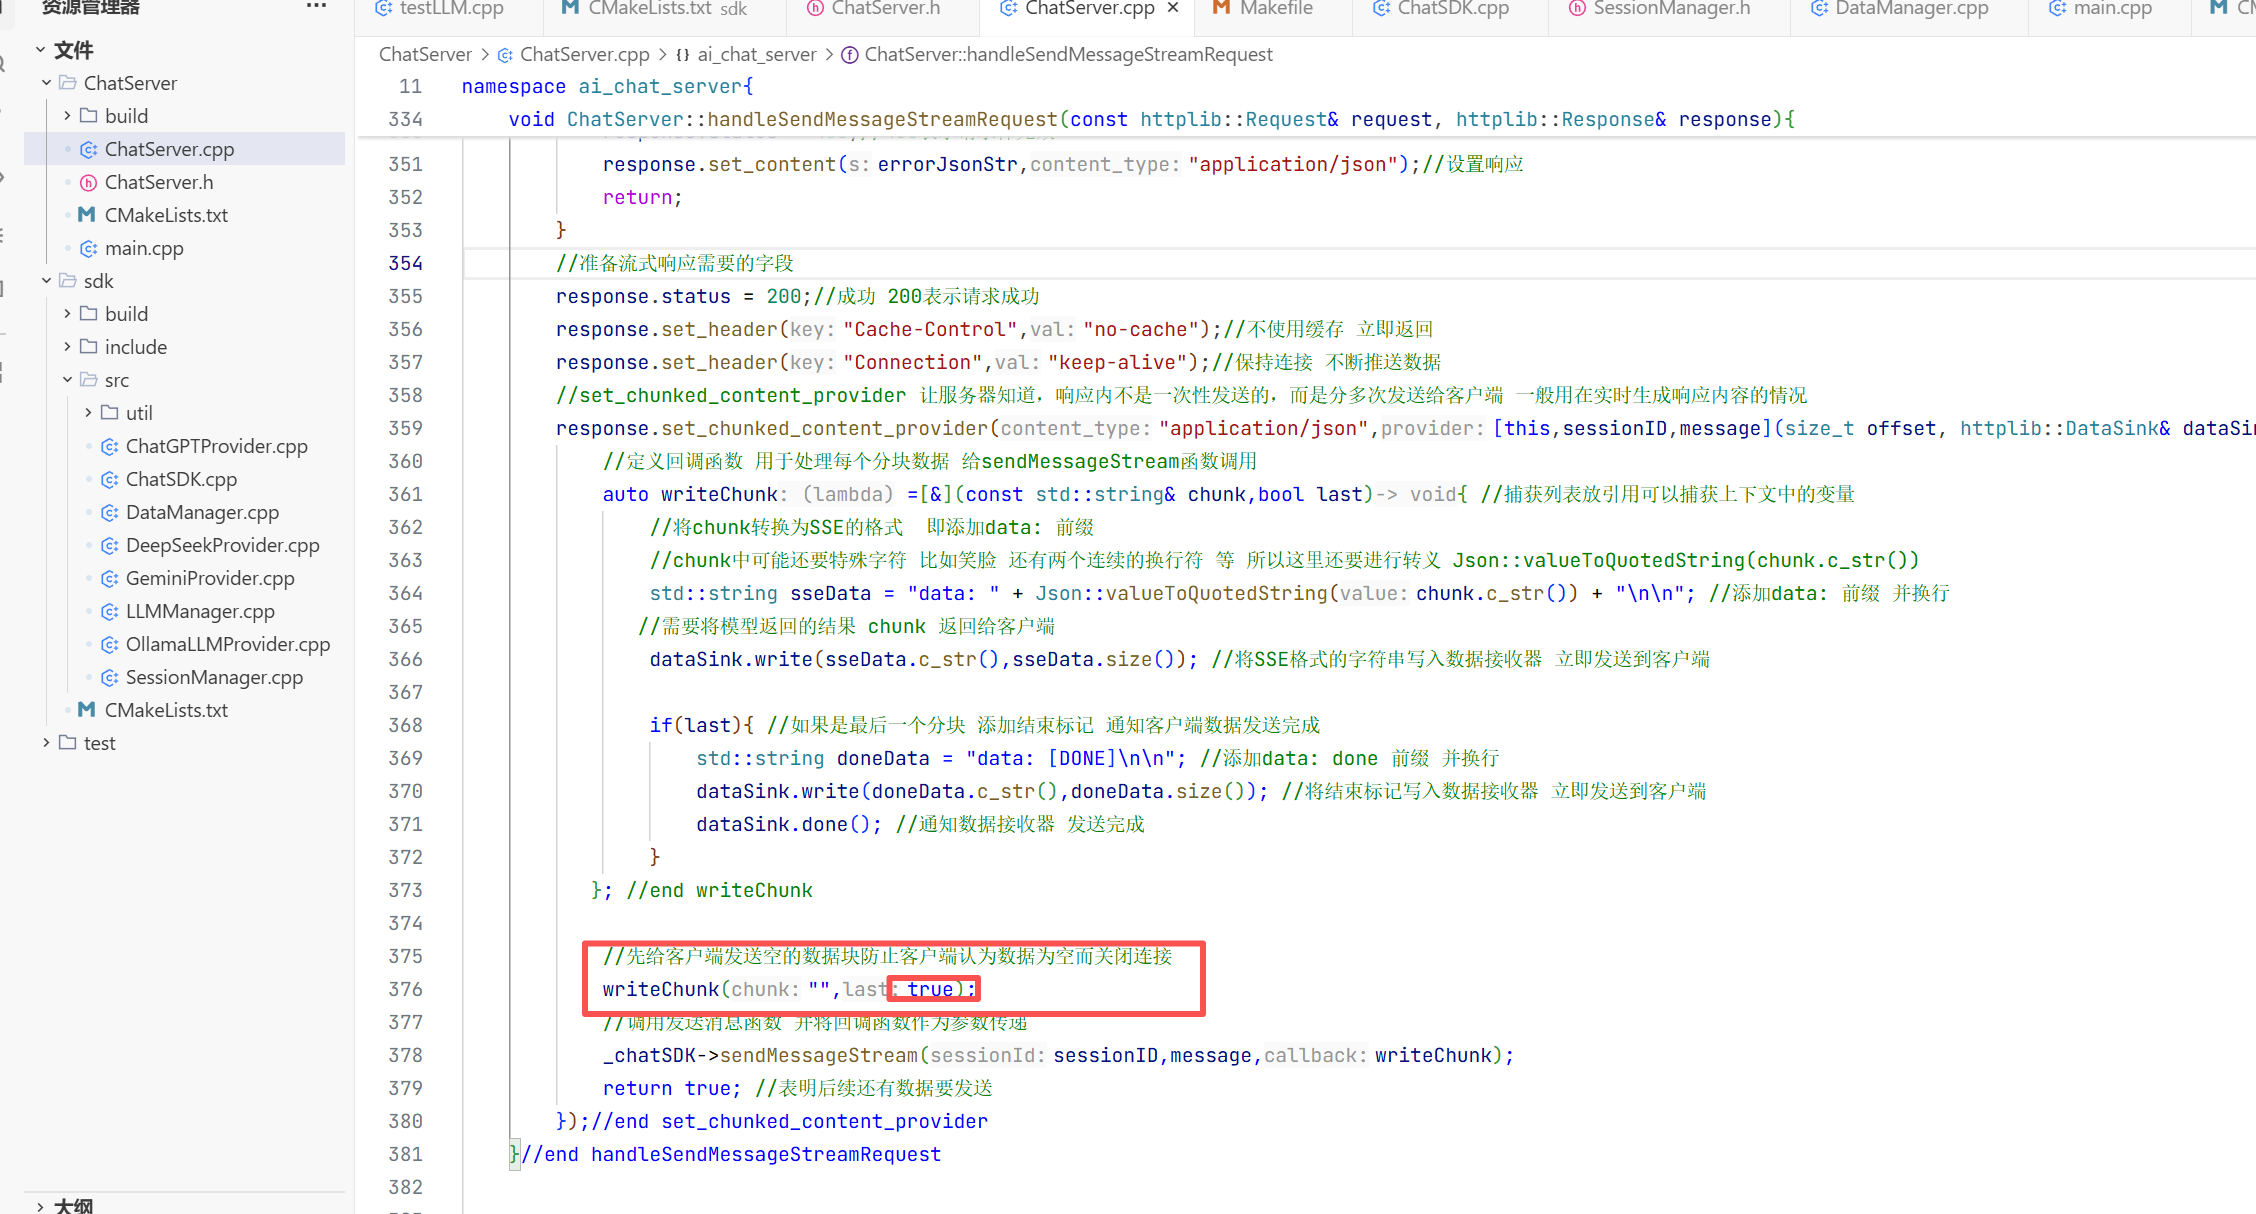The width and height of the screenshot is (2256, 1214).
Task: Switch to the Makefile tab
Action: point(1275,8)
